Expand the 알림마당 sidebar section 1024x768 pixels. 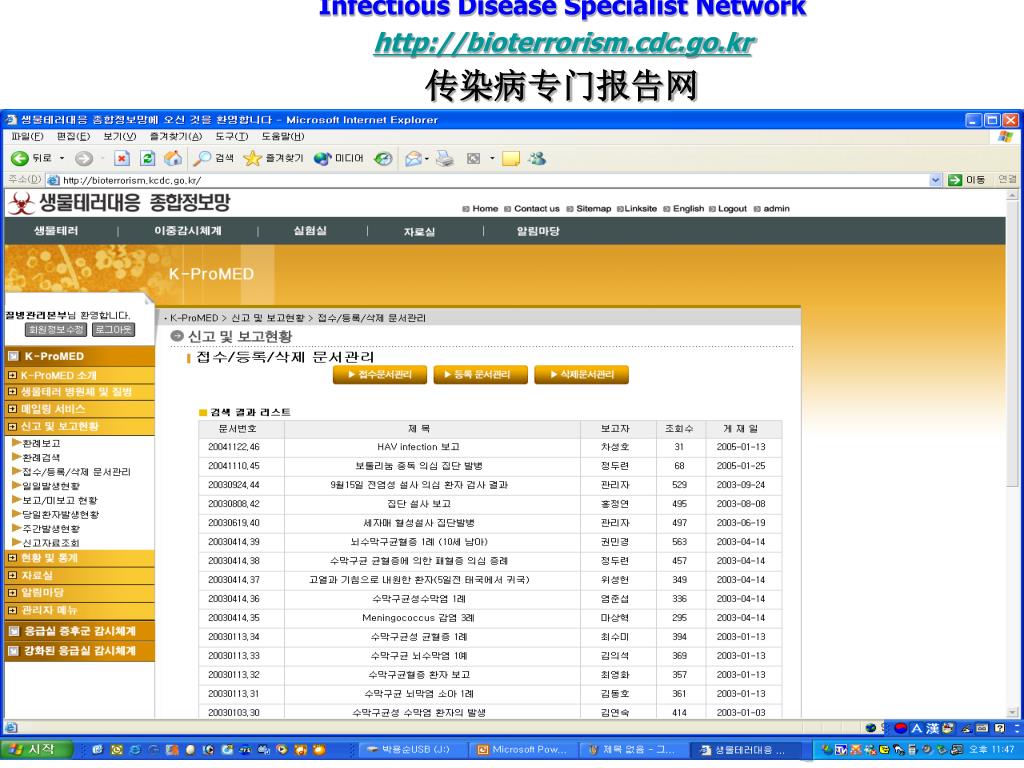pyautogui.click(x=79, y=593)
